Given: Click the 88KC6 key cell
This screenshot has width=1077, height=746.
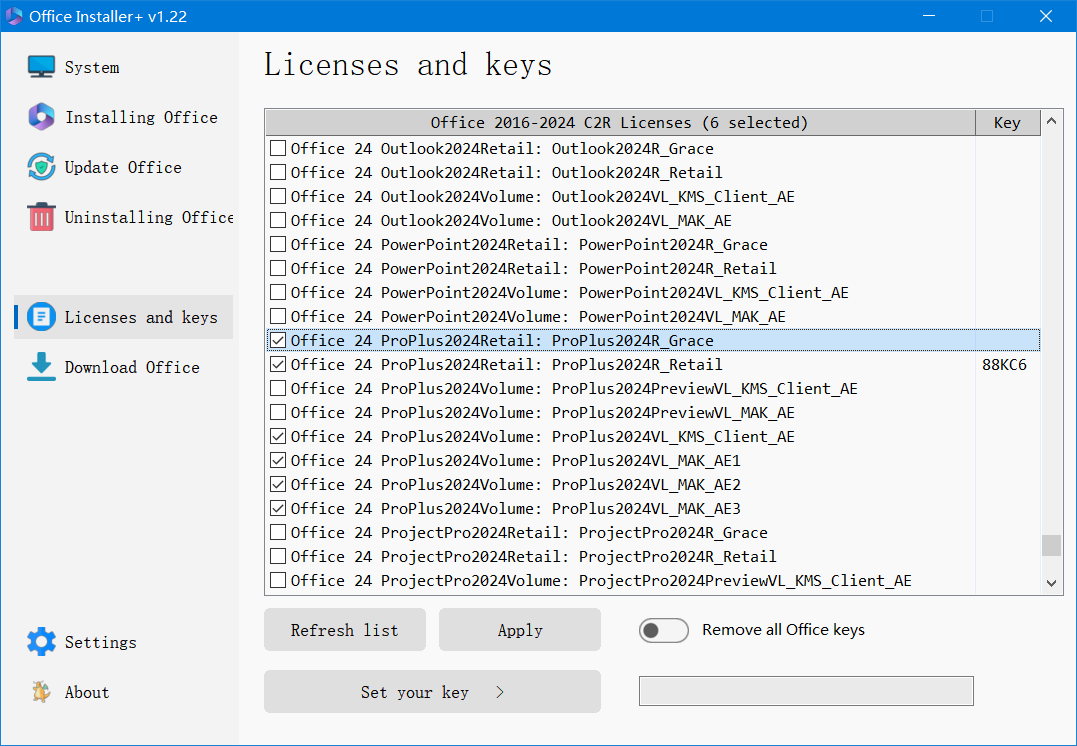Looking at the screenshot, I should [x=1004, y=365].
